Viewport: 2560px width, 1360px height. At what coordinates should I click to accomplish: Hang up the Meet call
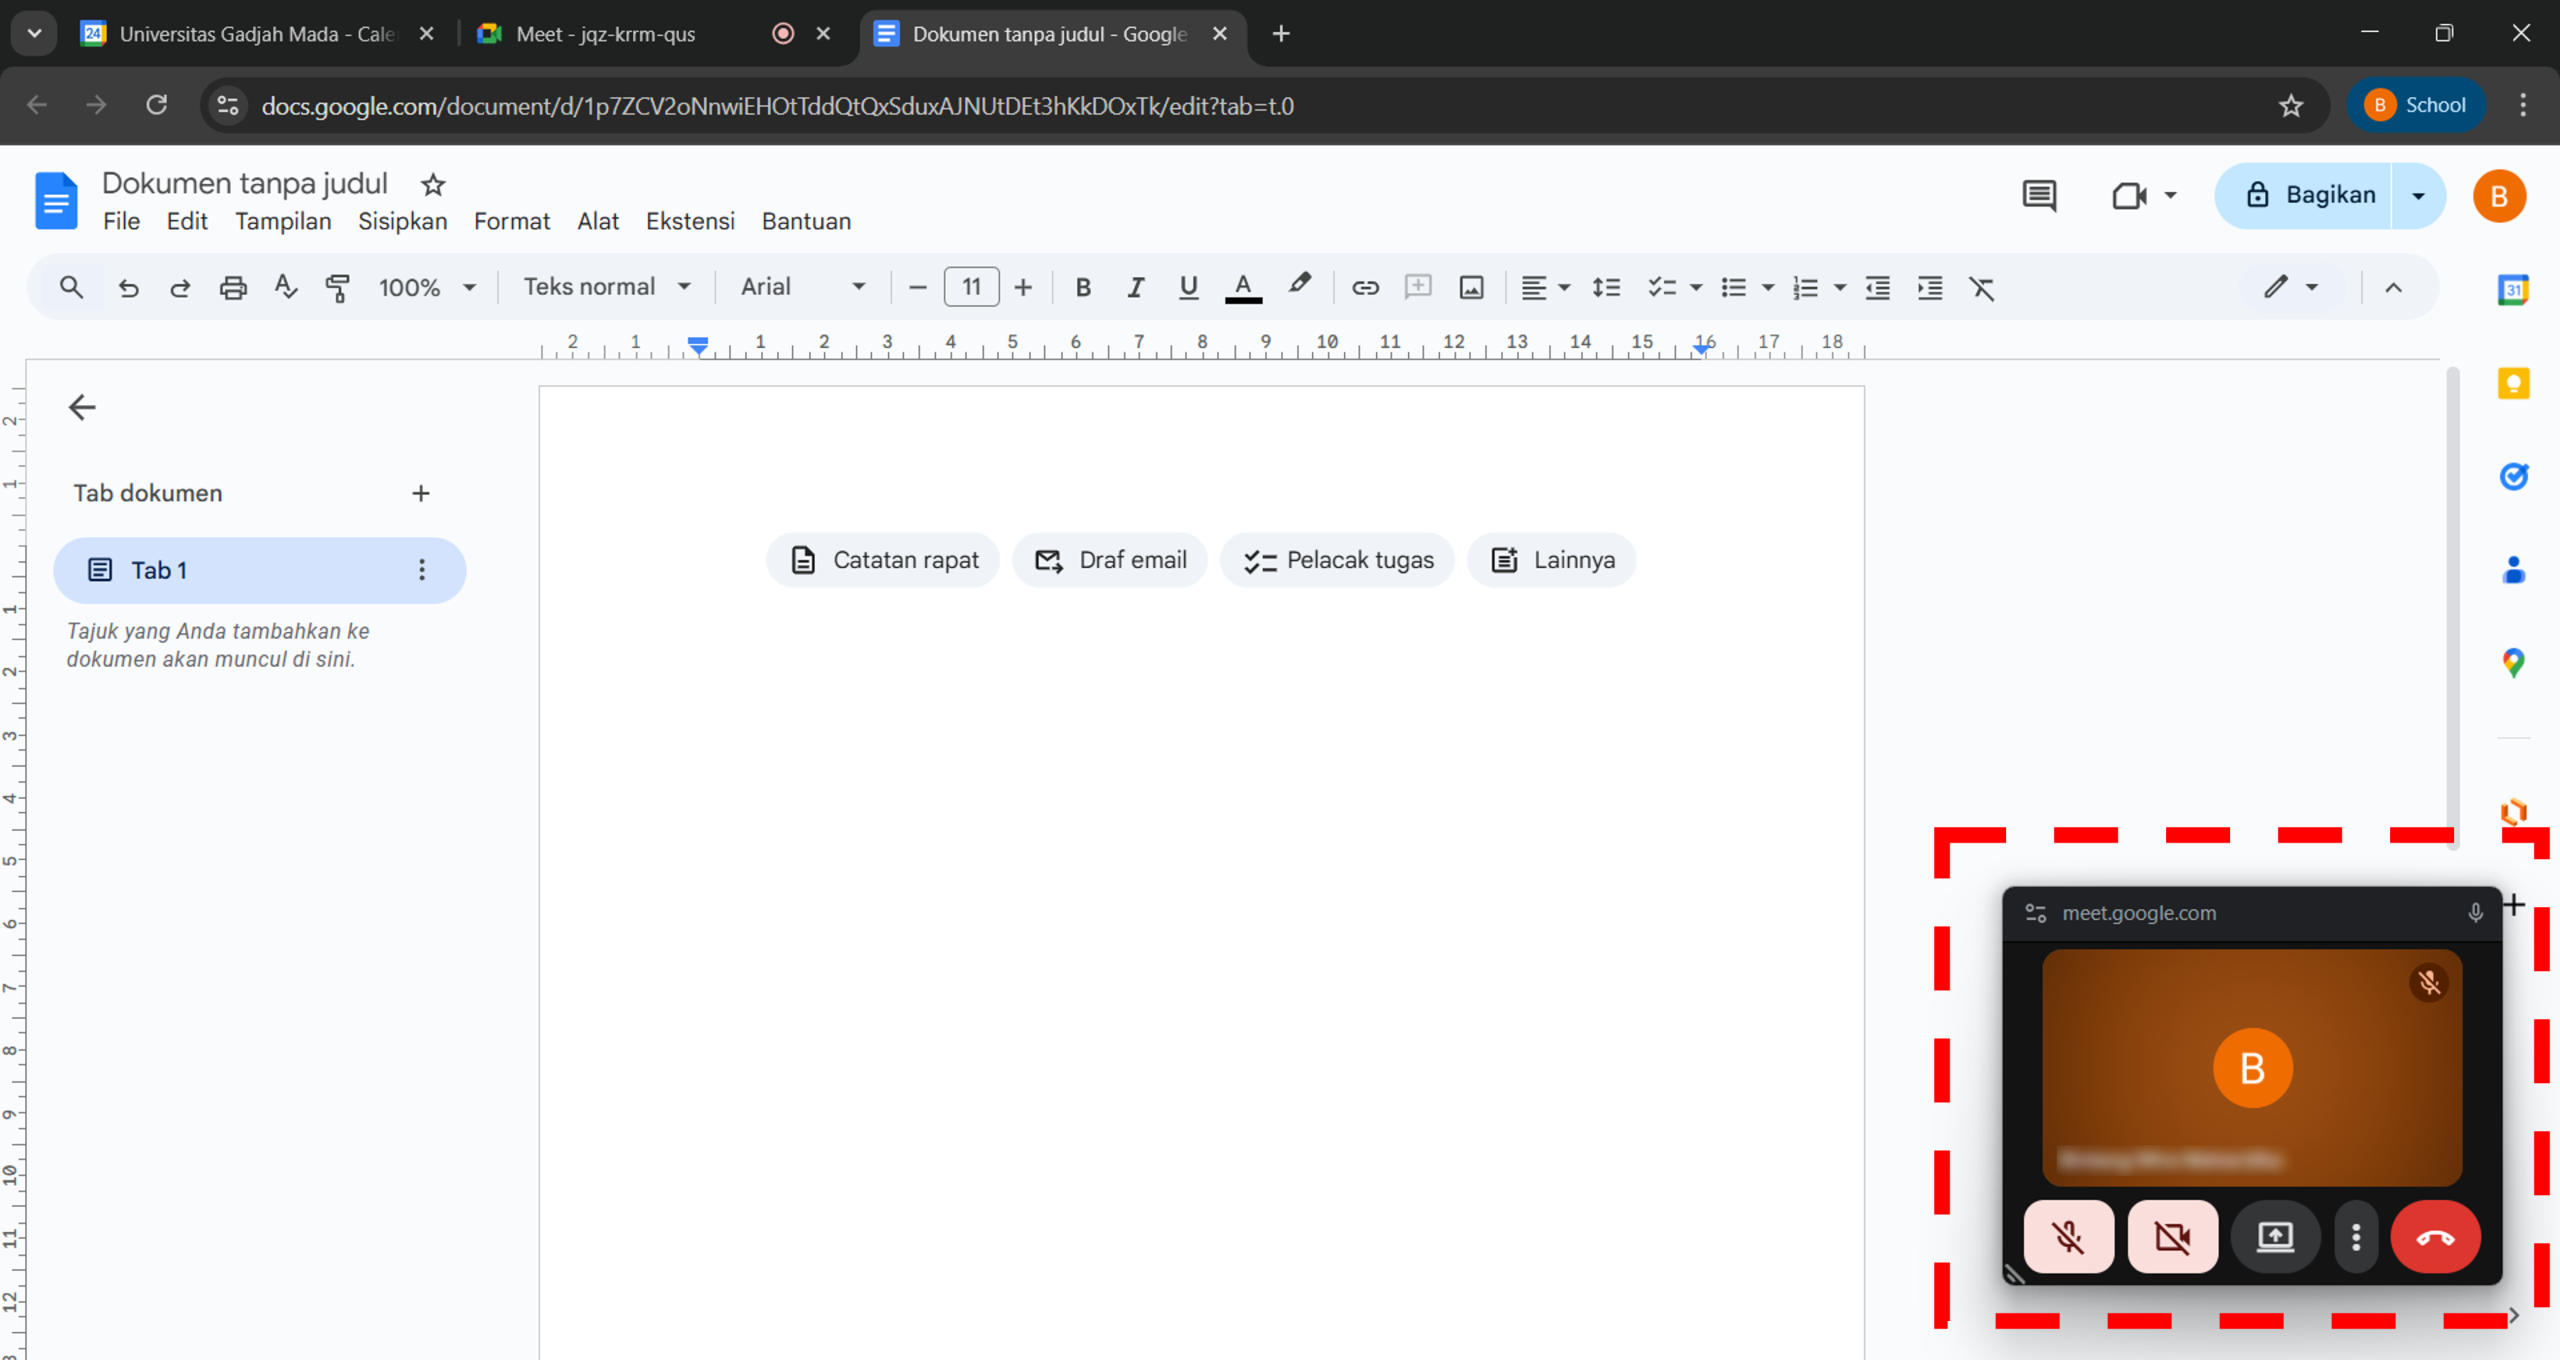[x=2435, y=1237]
